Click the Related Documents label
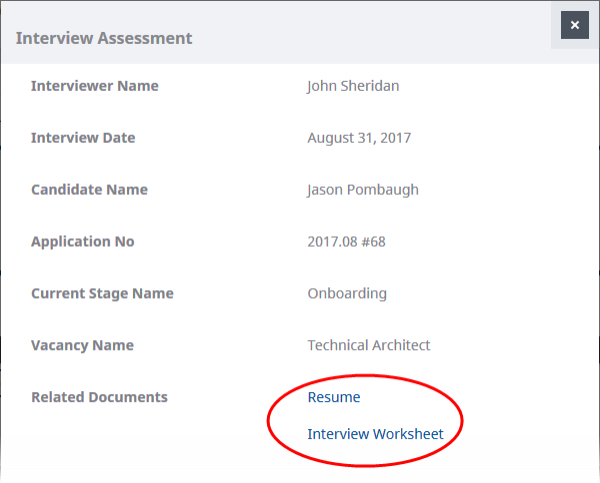600x483 pixels. (99, 397)
